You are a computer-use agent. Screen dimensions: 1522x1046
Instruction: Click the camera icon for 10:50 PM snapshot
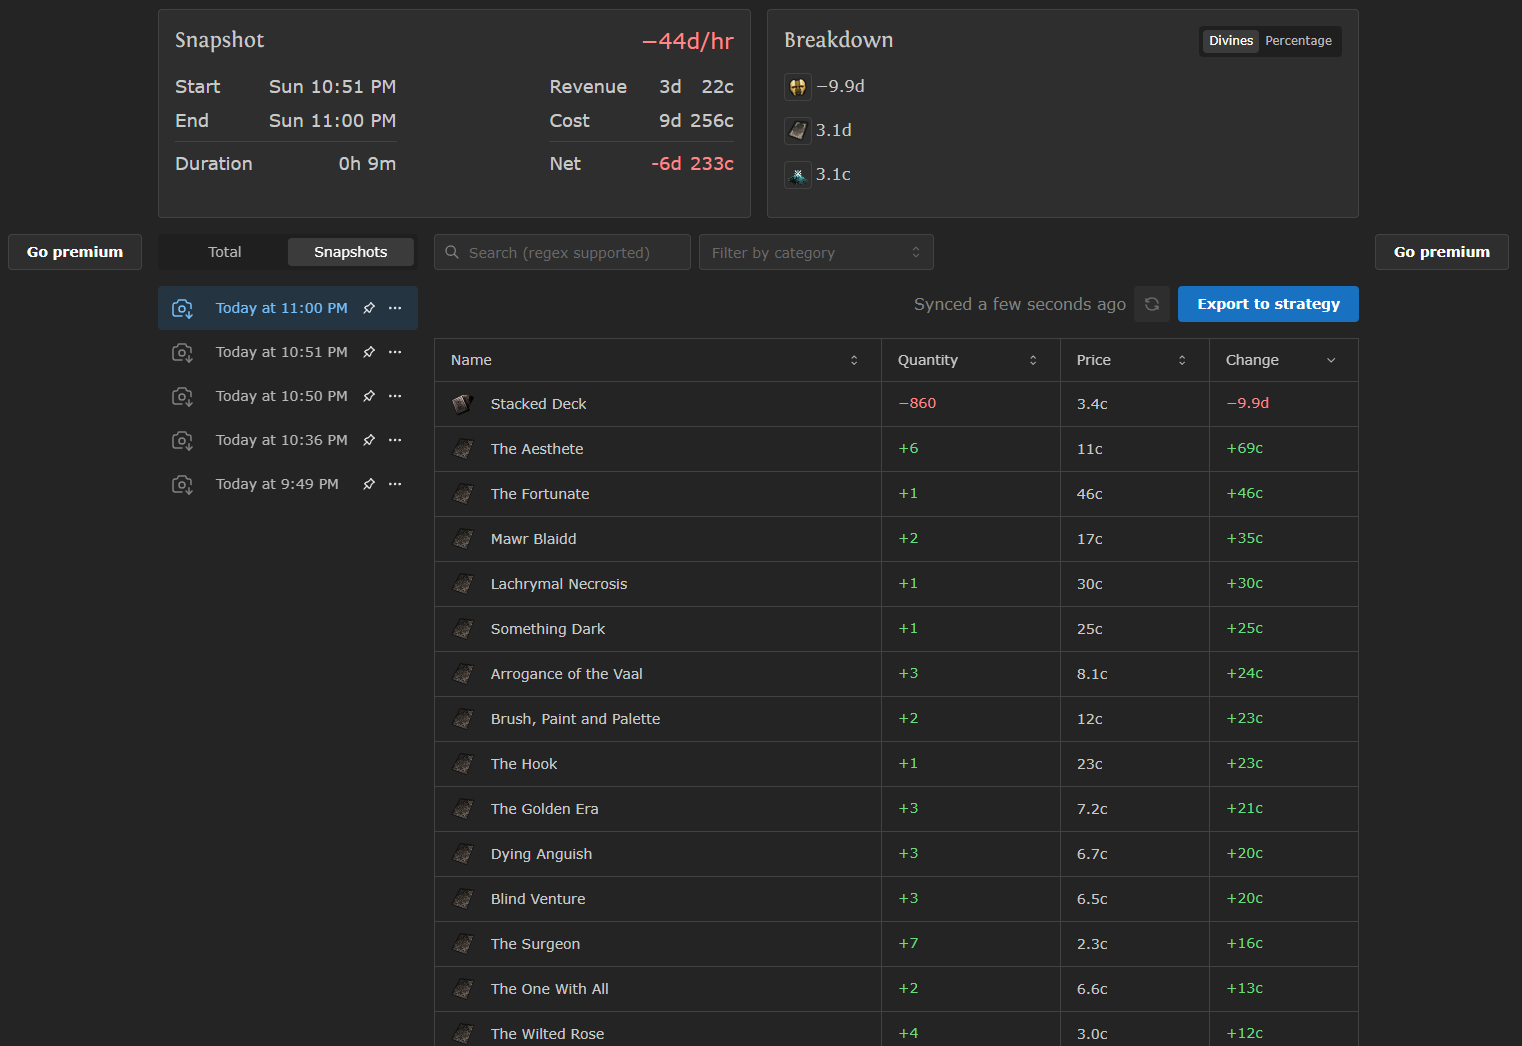pyautogui.click(x=182, y=396)
